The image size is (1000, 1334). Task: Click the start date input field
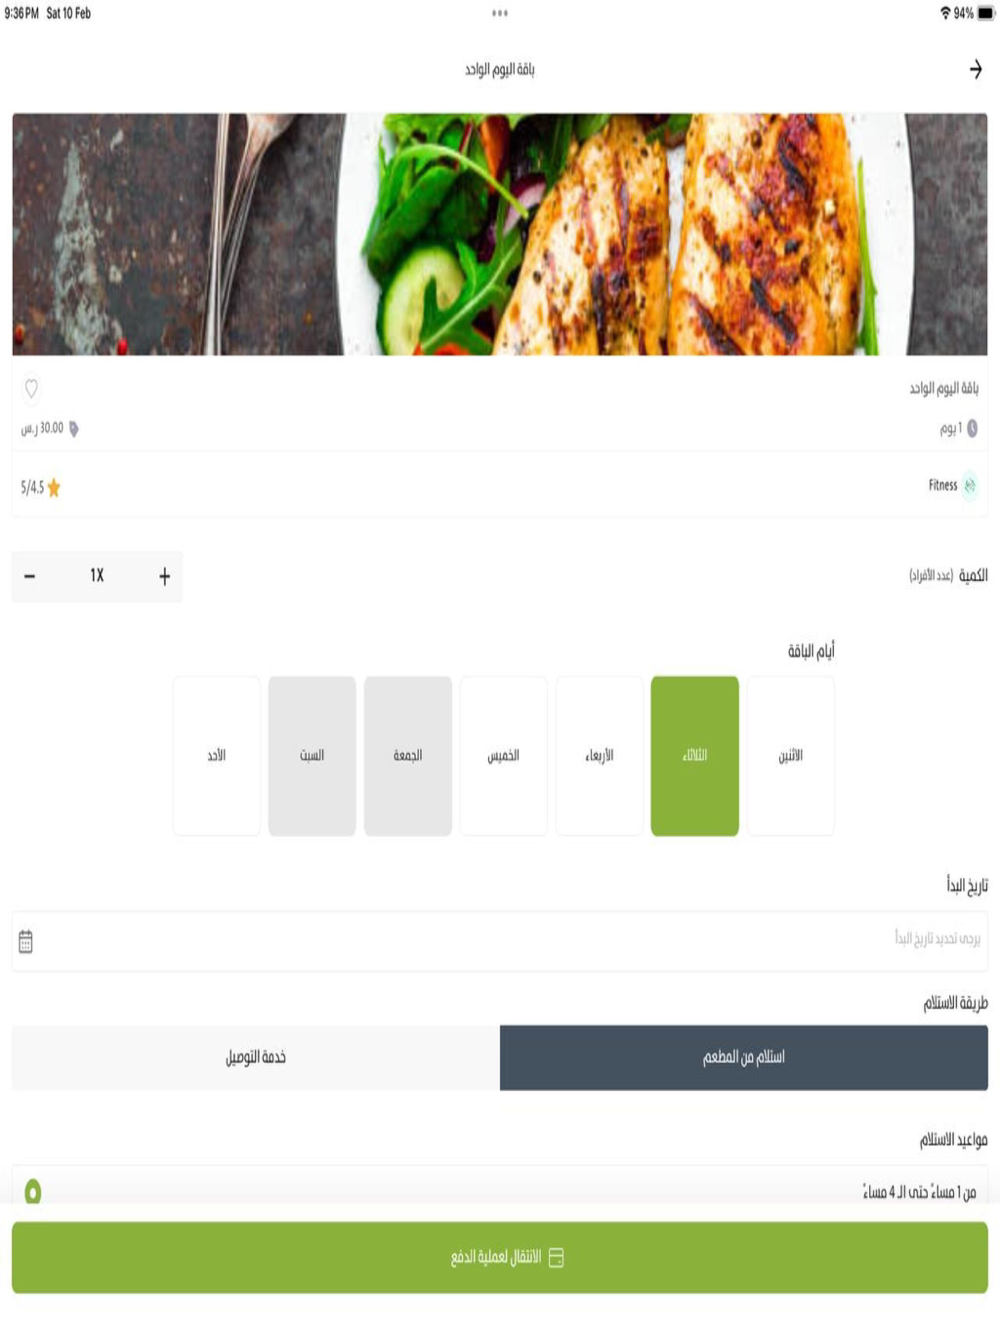[500, 940]
